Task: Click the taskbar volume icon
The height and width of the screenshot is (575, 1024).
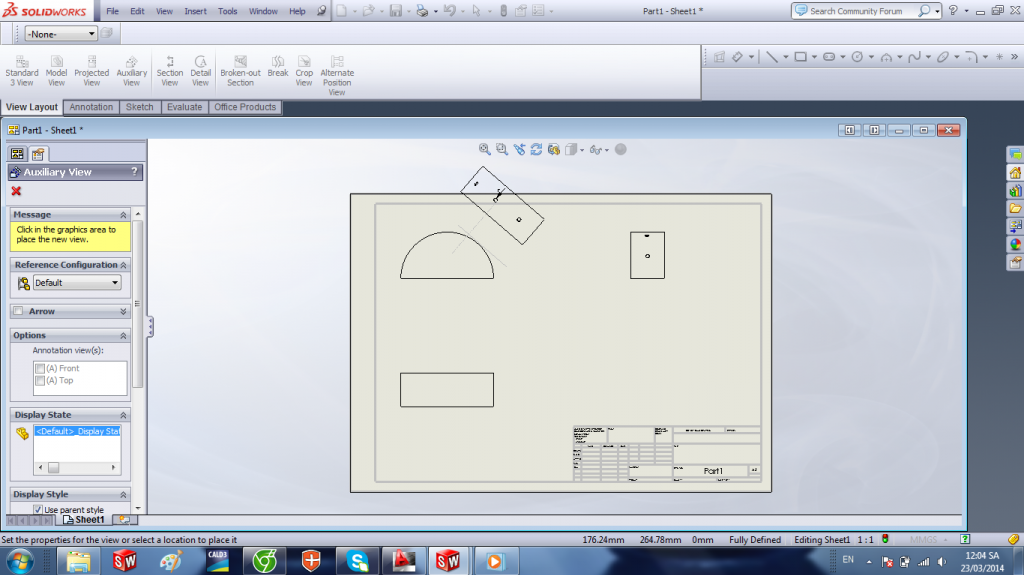Action: point(941,561)
